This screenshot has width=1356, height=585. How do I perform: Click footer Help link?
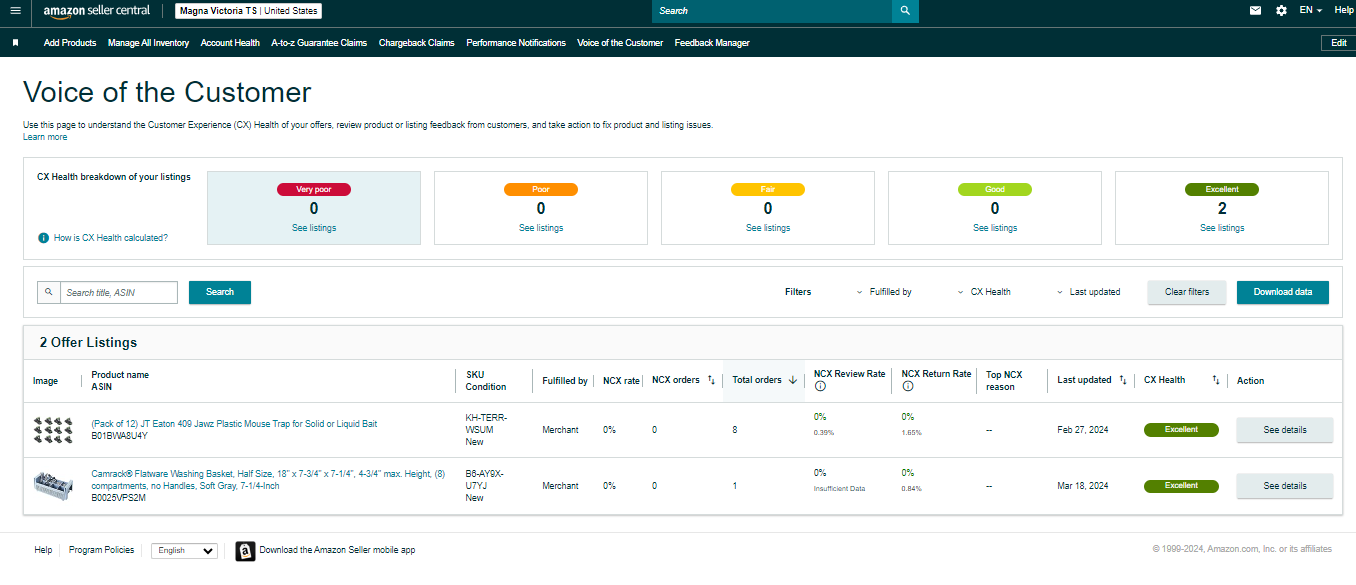click(43, 550)
